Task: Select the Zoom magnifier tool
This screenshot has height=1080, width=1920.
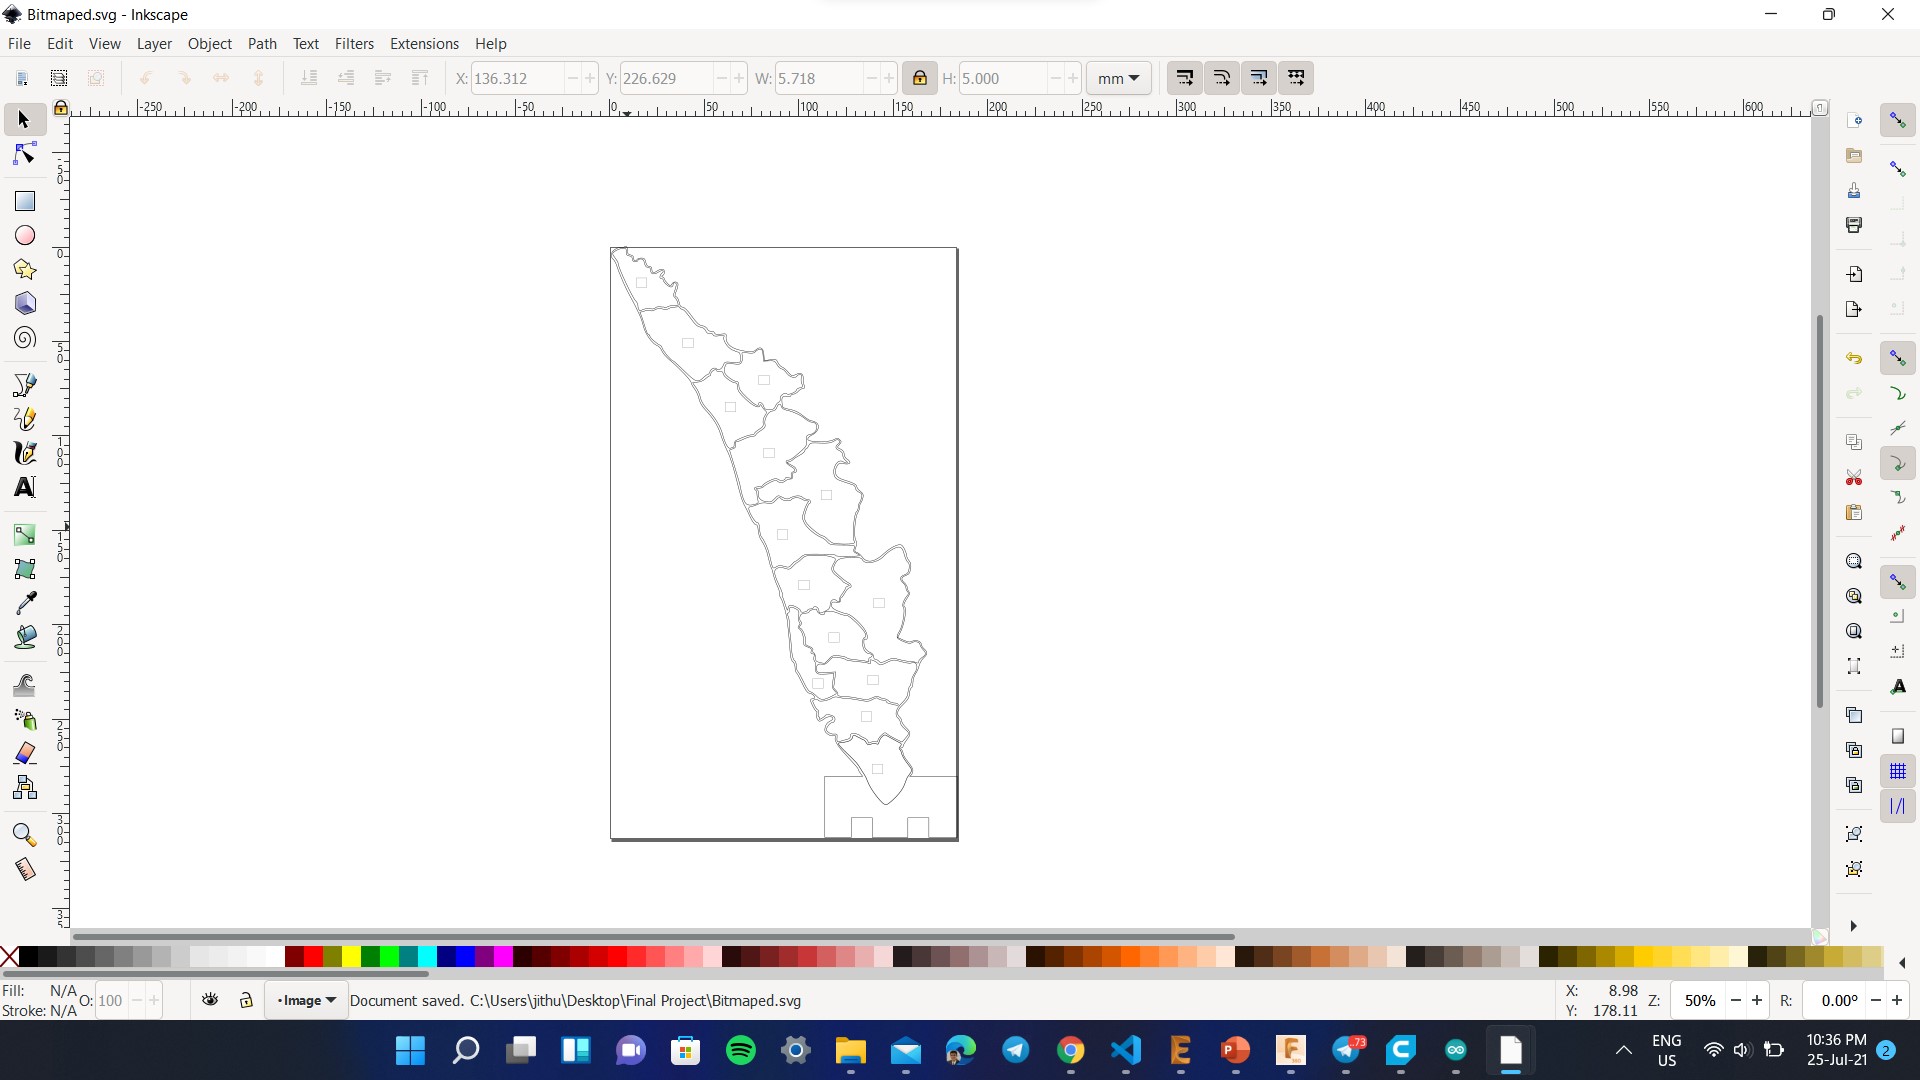Action: (25, 834)
